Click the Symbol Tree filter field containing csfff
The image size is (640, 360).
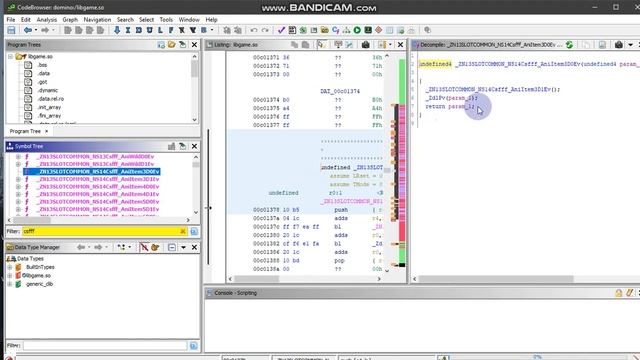(x=100, y=231)
